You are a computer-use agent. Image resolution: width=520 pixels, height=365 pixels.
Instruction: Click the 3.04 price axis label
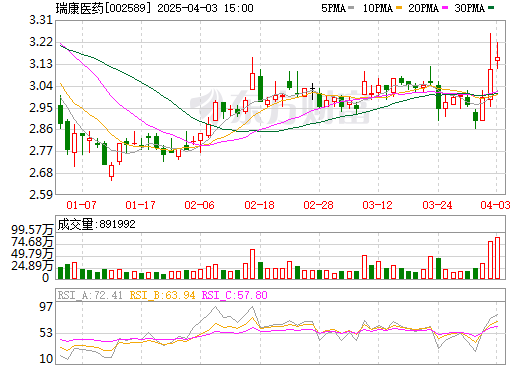tap(41, 86)
